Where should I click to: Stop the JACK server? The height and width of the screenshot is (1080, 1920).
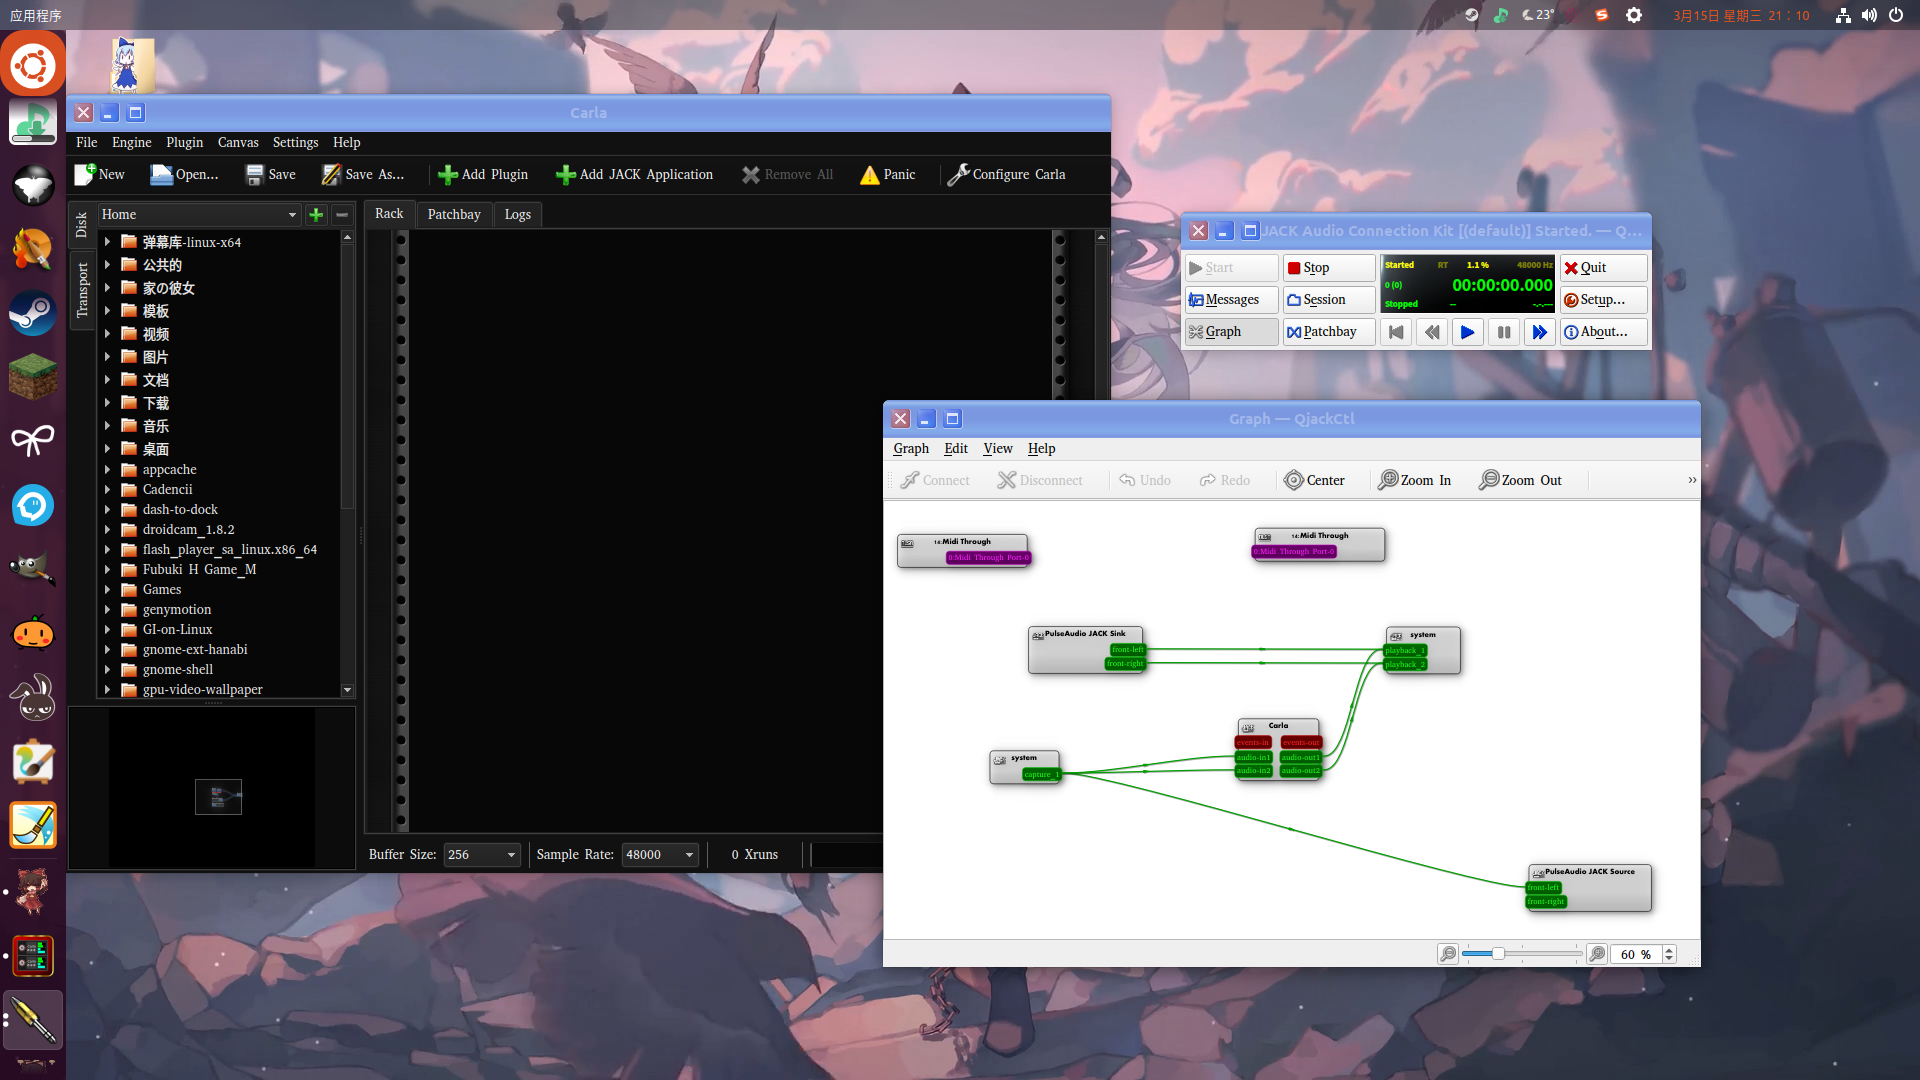(x=1329, y=268)
